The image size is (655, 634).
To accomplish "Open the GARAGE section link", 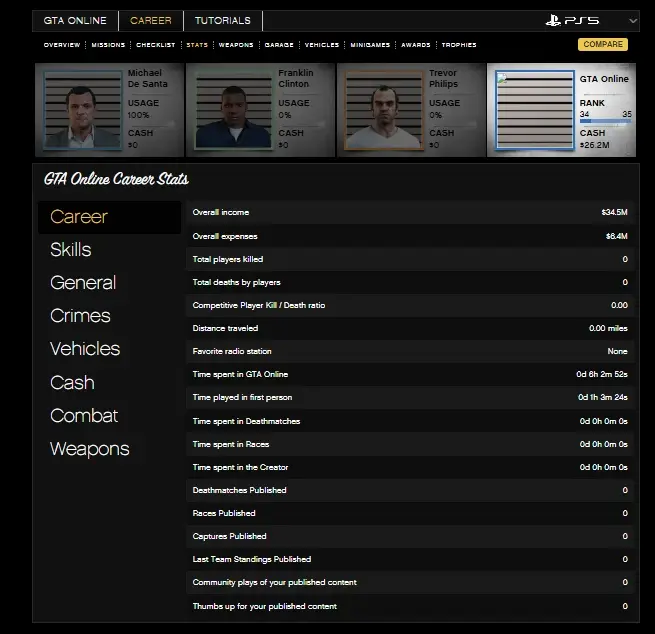I will pos(279,45).
